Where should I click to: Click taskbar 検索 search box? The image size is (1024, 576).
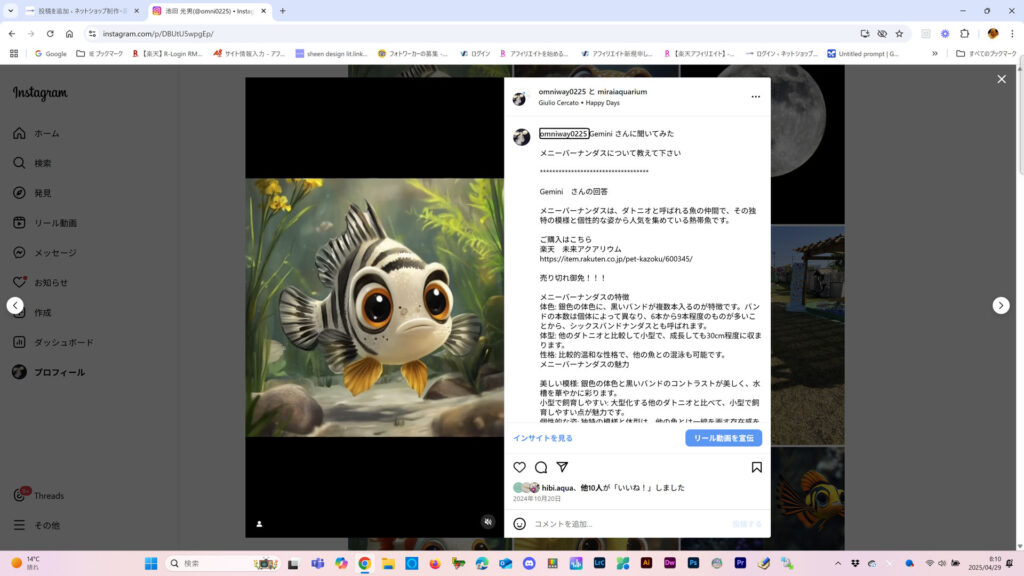222,564
